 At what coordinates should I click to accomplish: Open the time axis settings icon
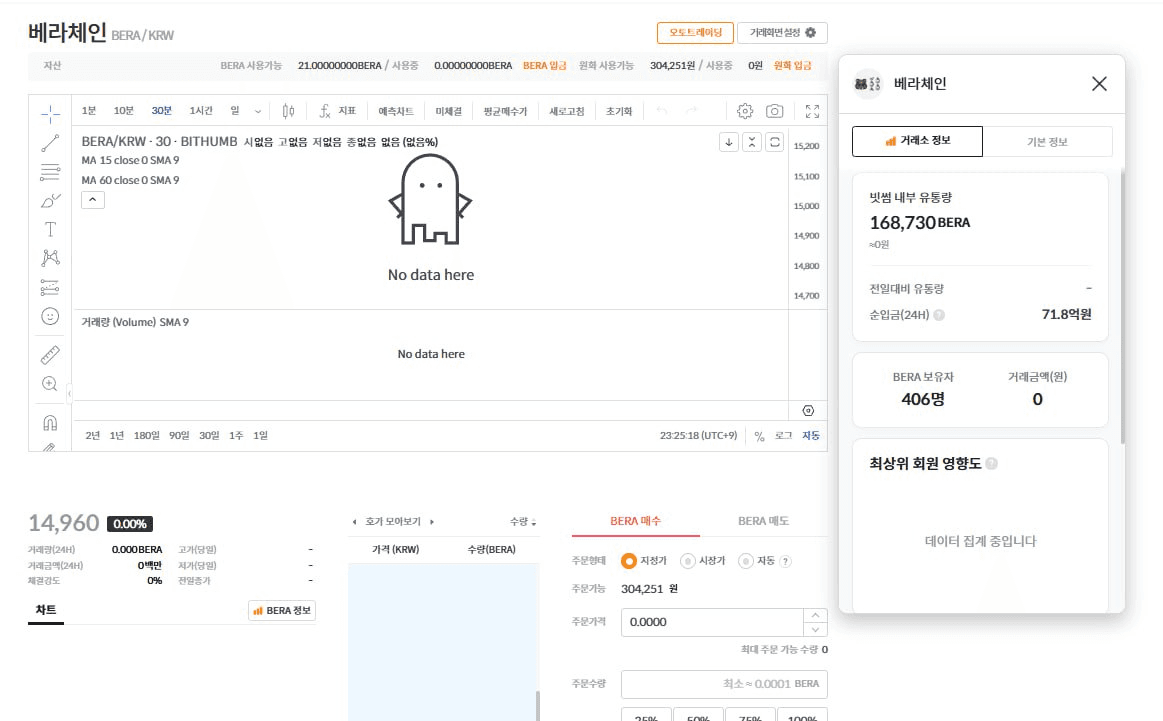tap(808, 411)
